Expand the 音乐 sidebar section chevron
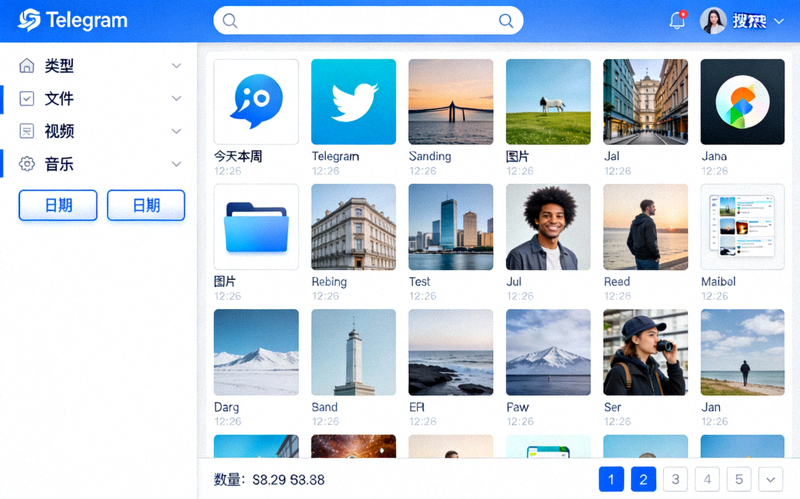800x499 pixels. (177, 164)
